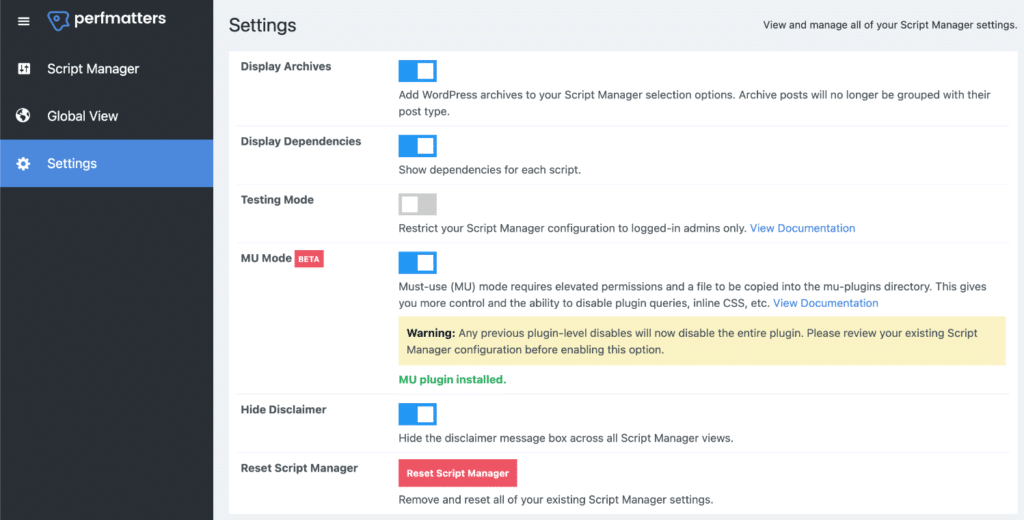The image size is (1024, 520).
Task: Click the perfmatters logo
Action: (x=107, y=20)
